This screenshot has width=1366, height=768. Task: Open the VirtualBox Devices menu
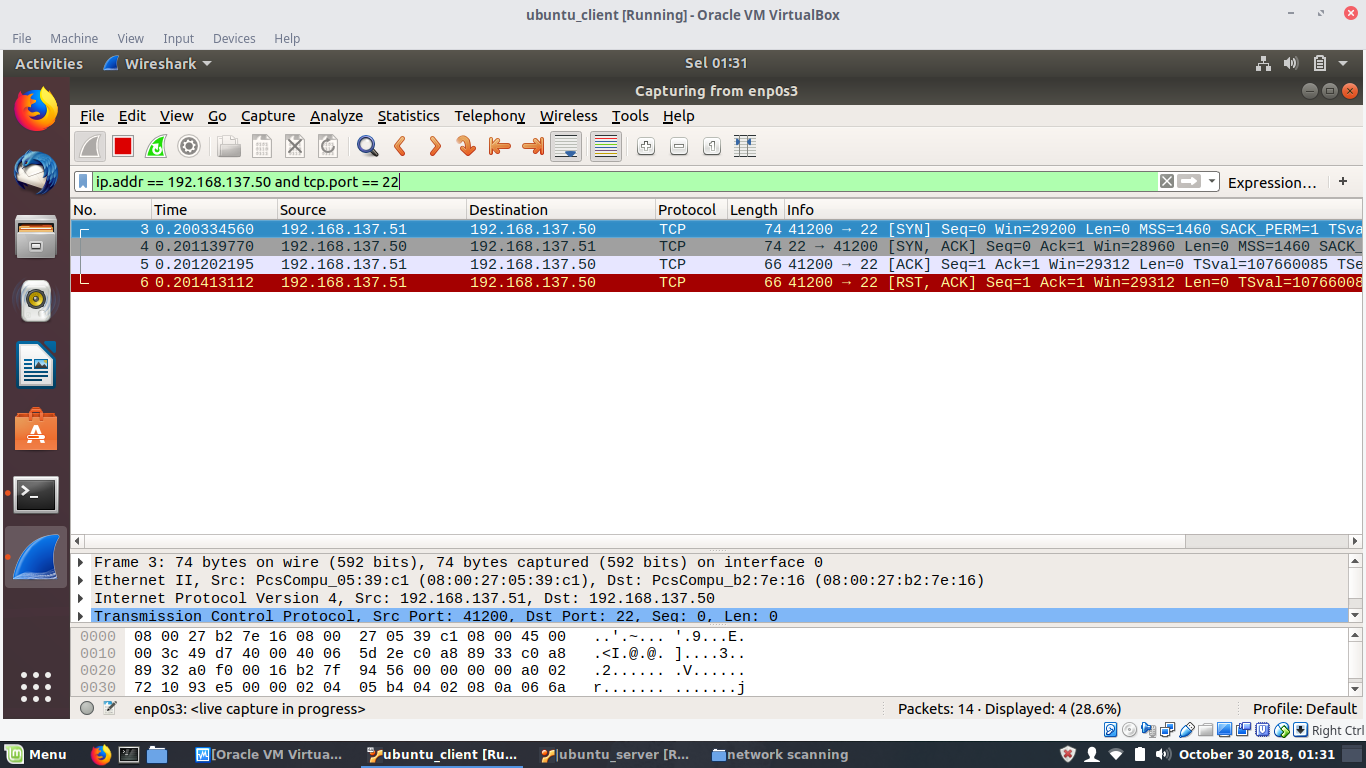coord(234,38)
